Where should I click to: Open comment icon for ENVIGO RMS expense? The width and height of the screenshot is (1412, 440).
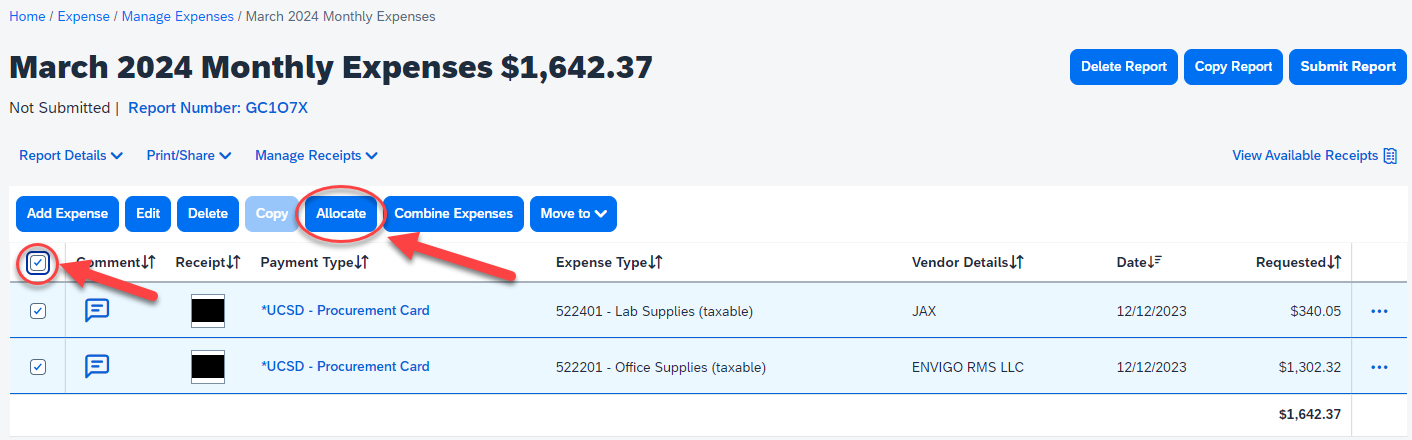point(97,366)
